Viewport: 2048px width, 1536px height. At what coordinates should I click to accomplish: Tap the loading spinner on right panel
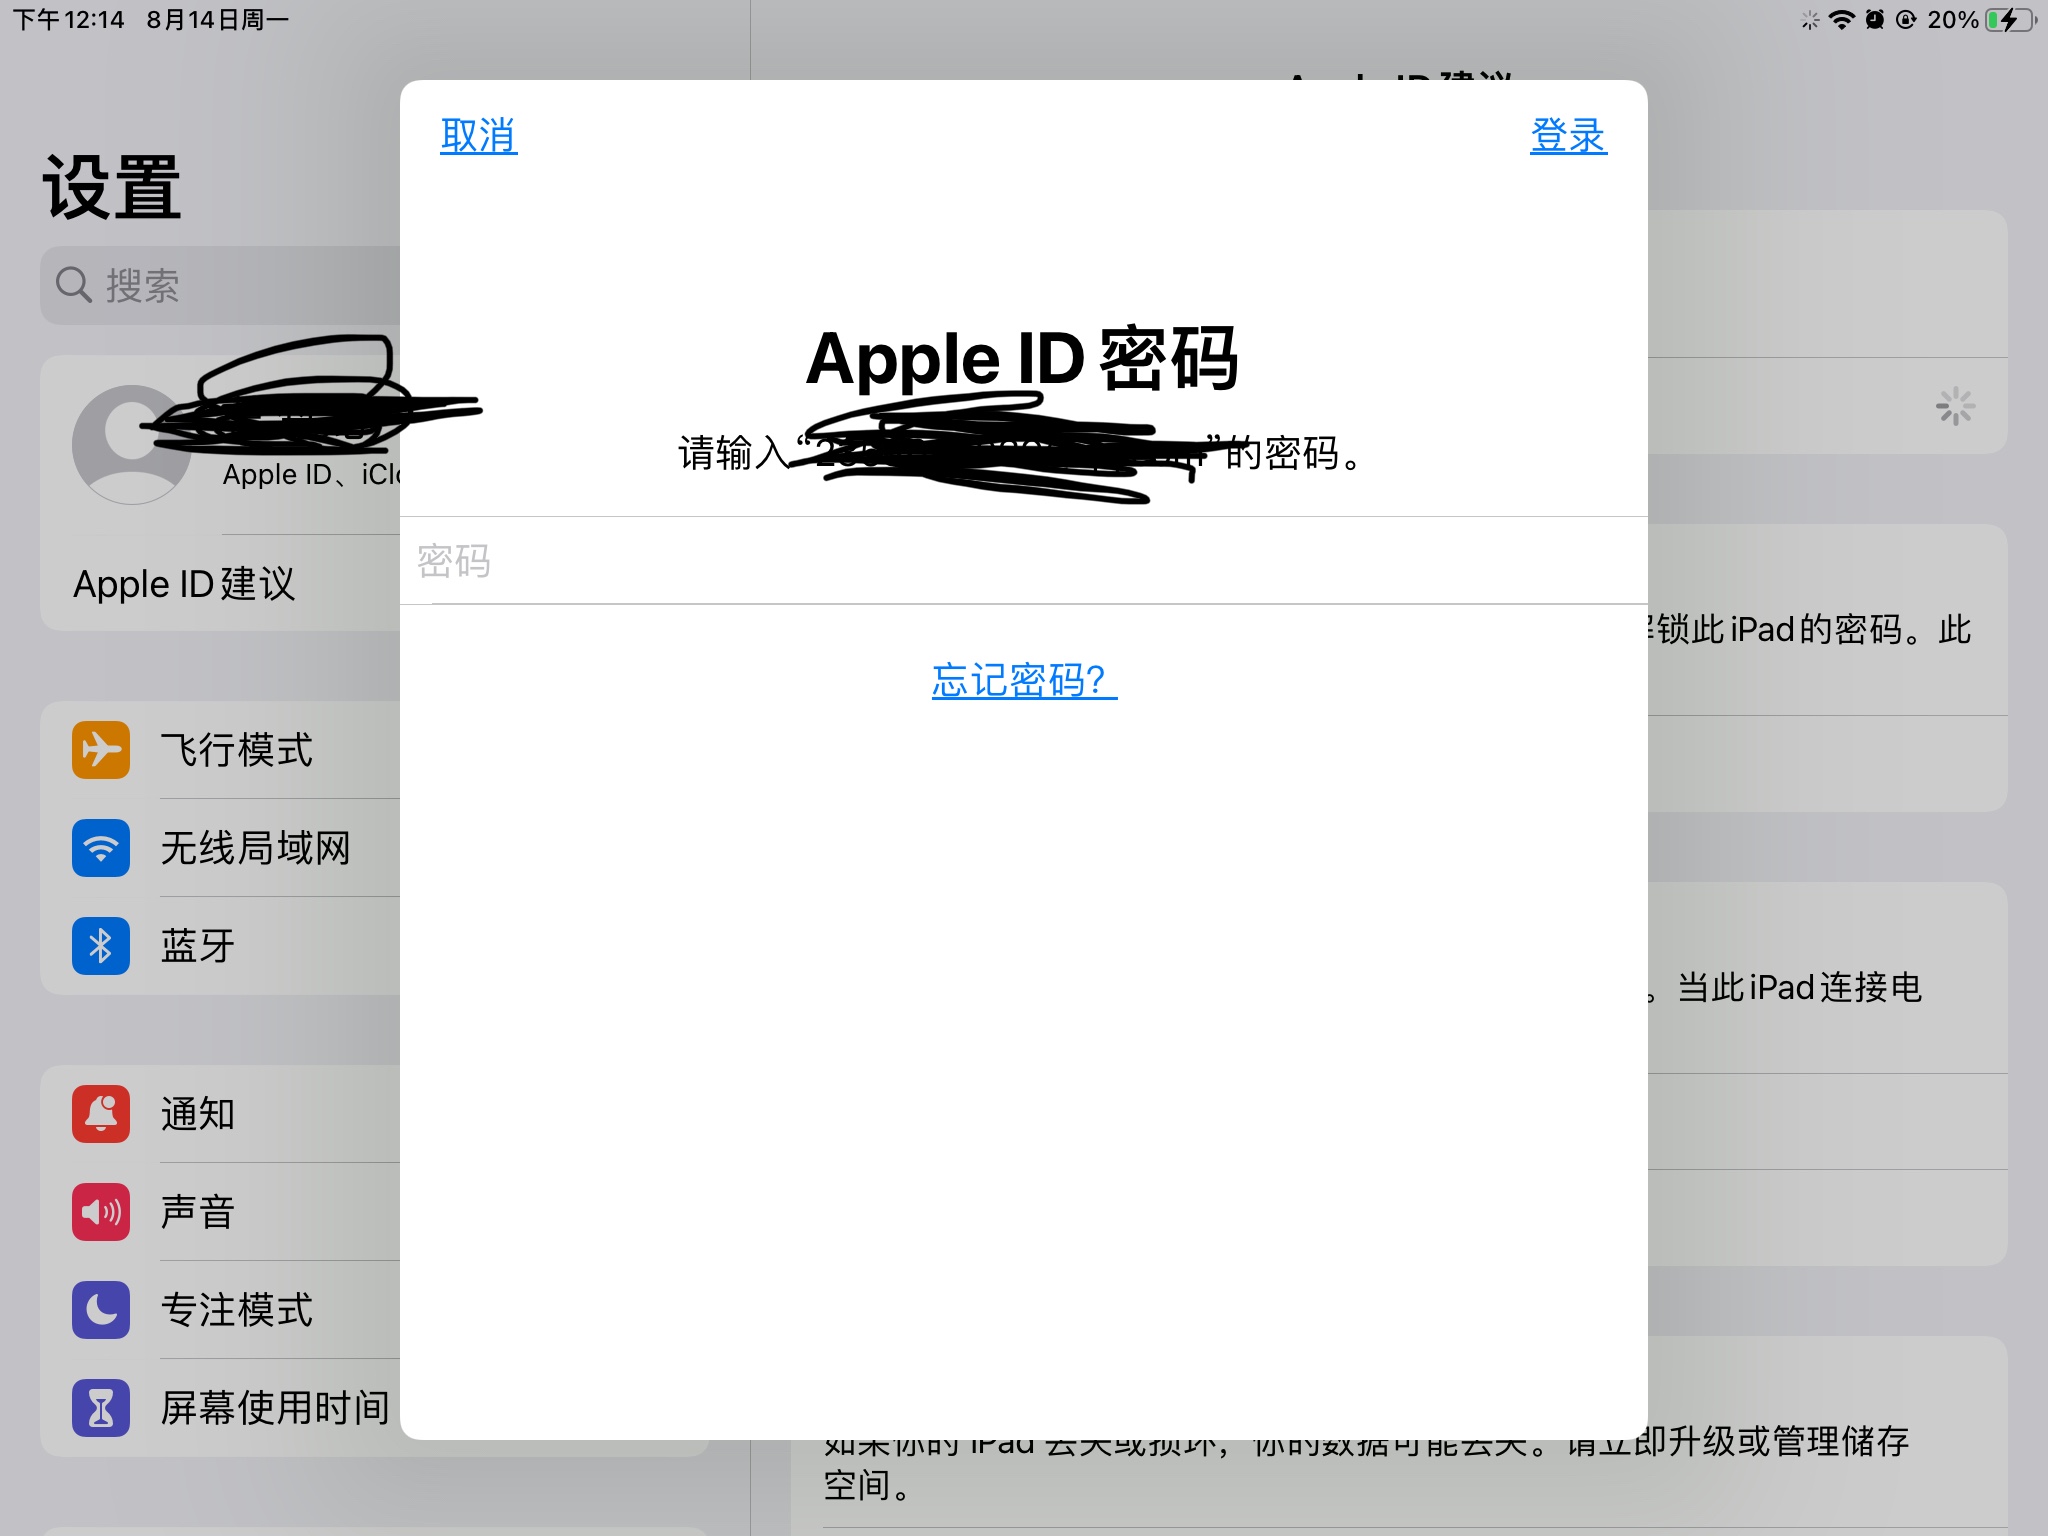pyautogui.click(x=1955, y=407)
